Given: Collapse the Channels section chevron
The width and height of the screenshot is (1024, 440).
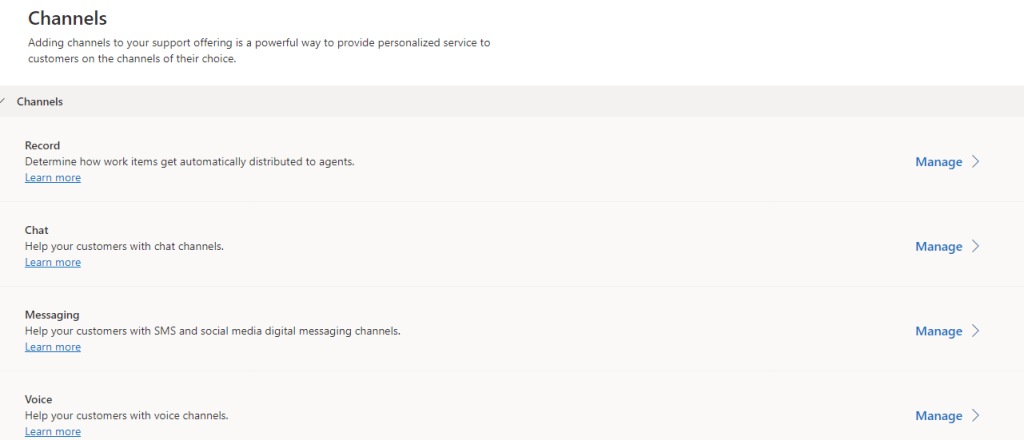Looking at the screenshot, I should [3, 101].
